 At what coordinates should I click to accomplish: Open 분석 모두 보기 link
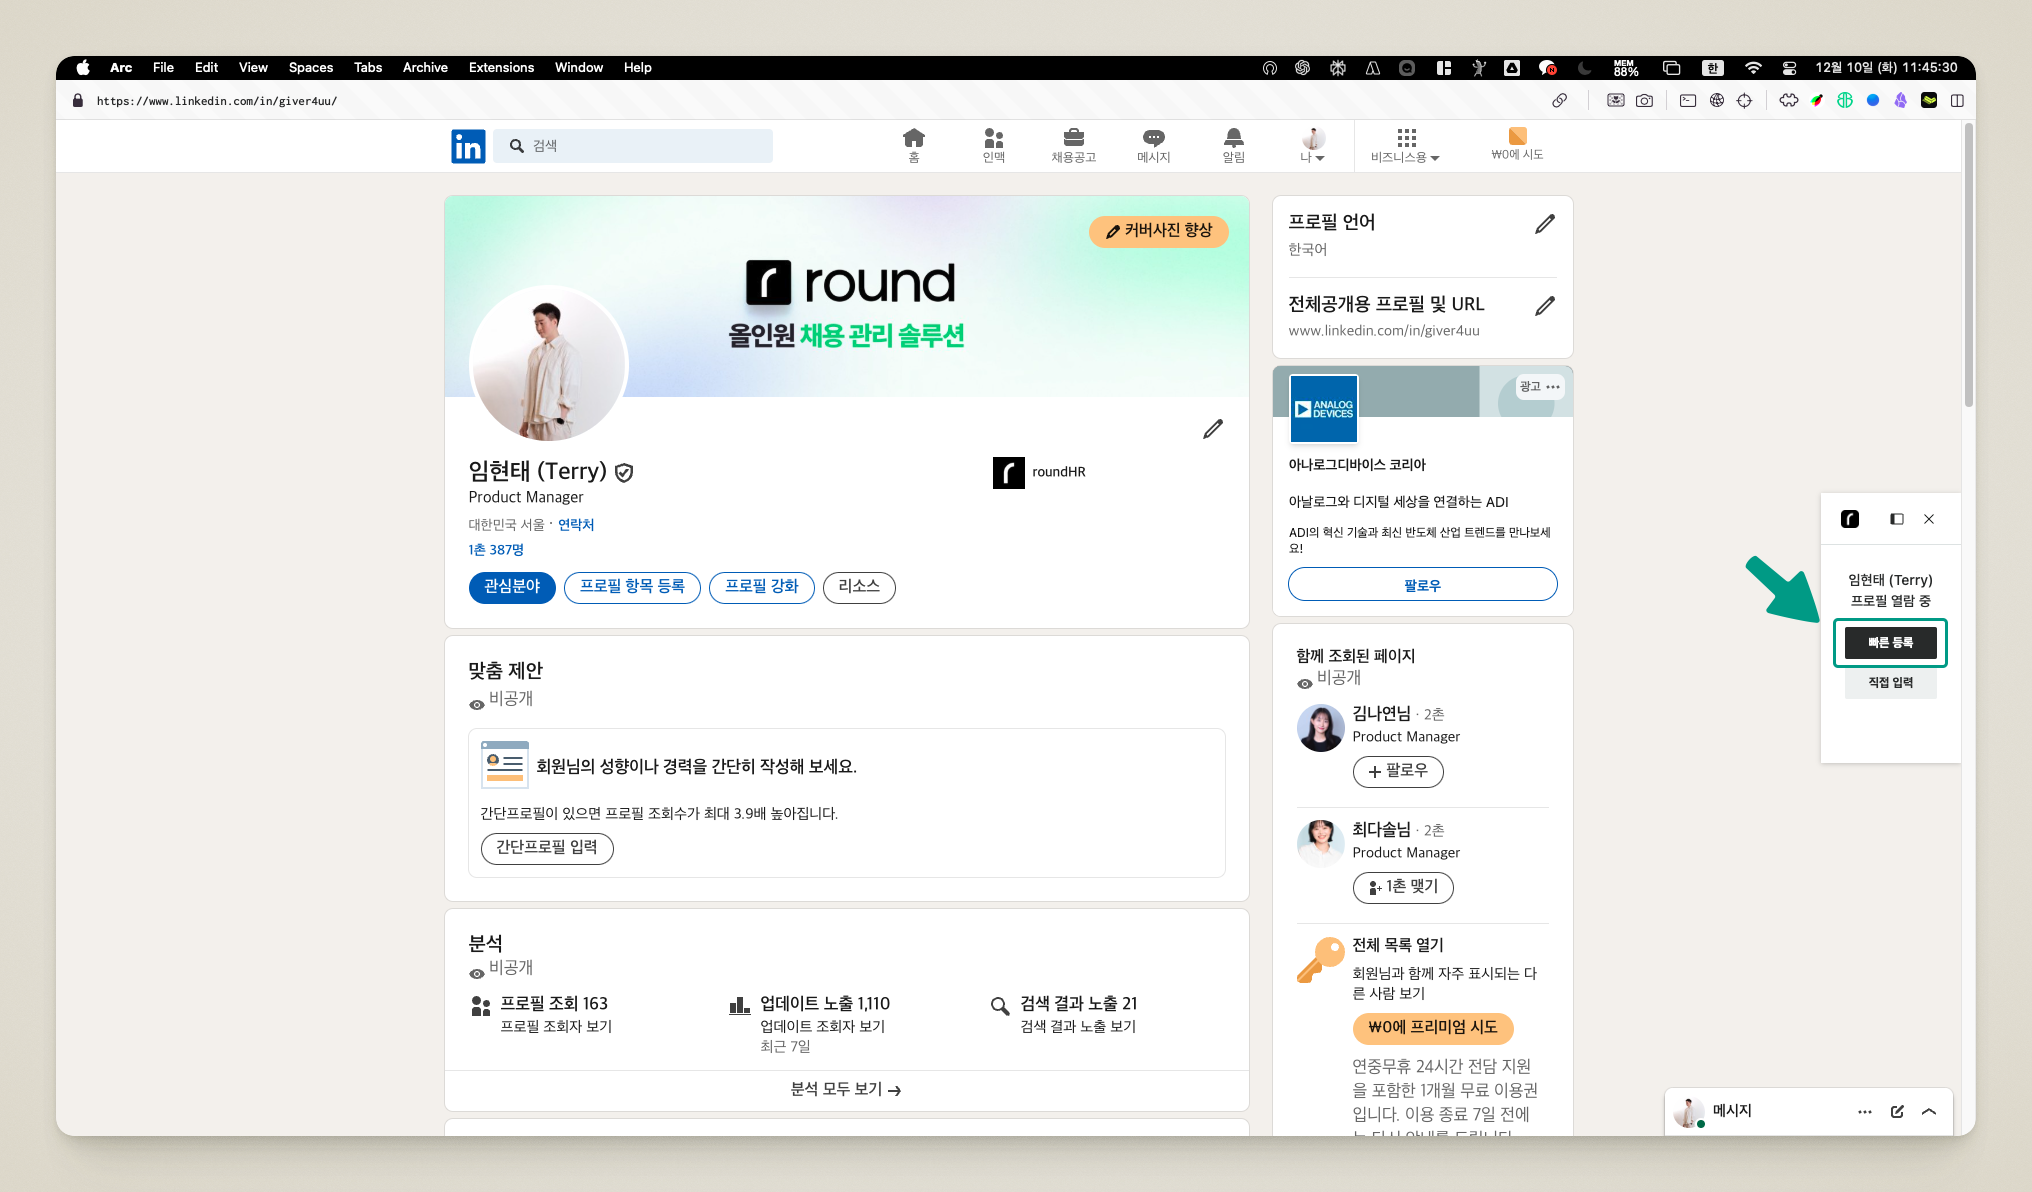point(846,1090)
